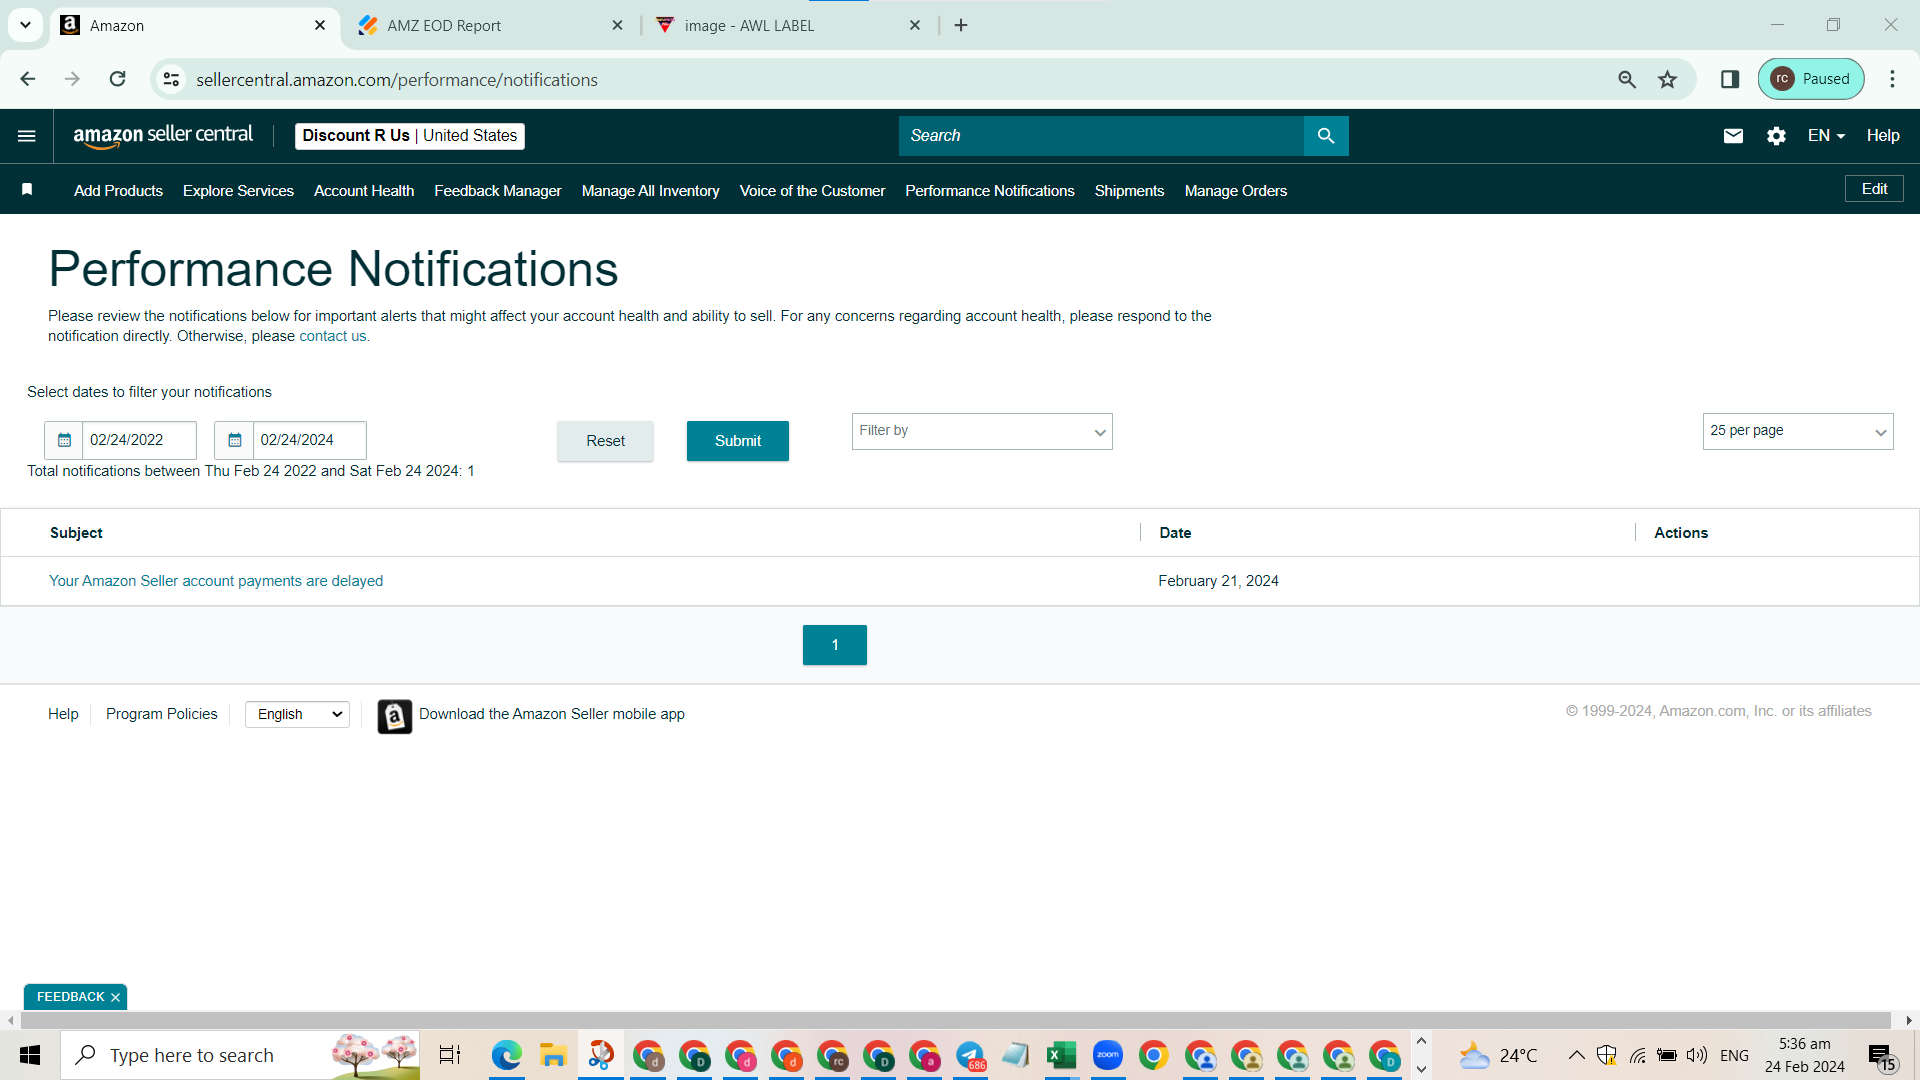Open Add Products menu item
This screenshot has height=1080, width=1920.
coord(118,191)
